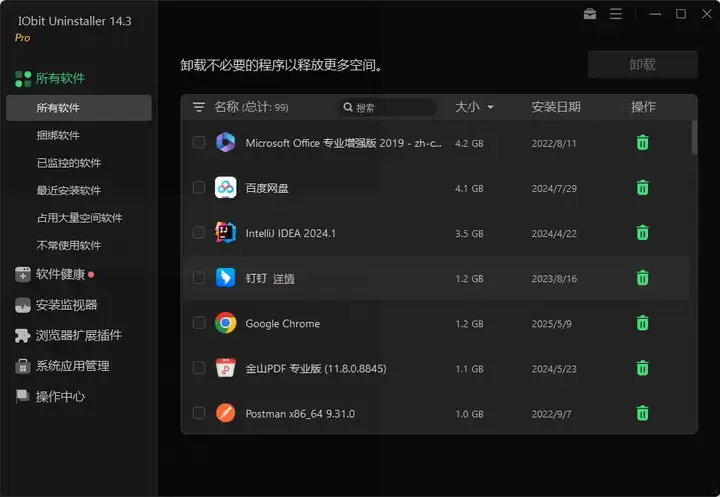Click the 百度网盘 app icon
Image resolution: width=720 pixels, height=497 pixels.
225,187
